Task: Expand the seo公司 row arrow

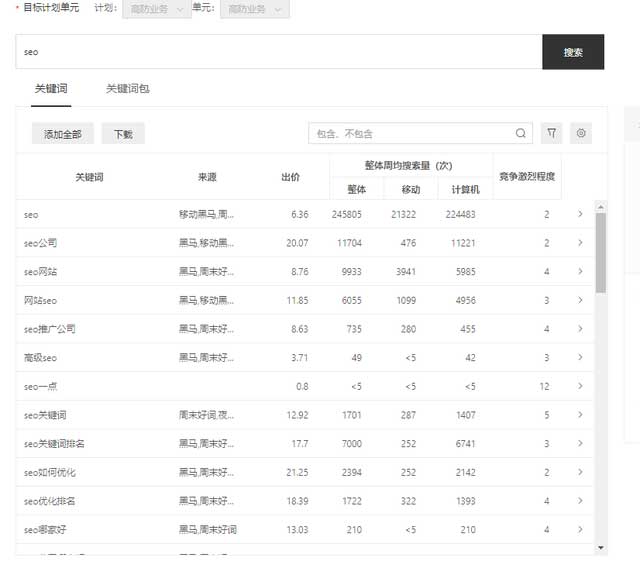Action: (580, 243)
